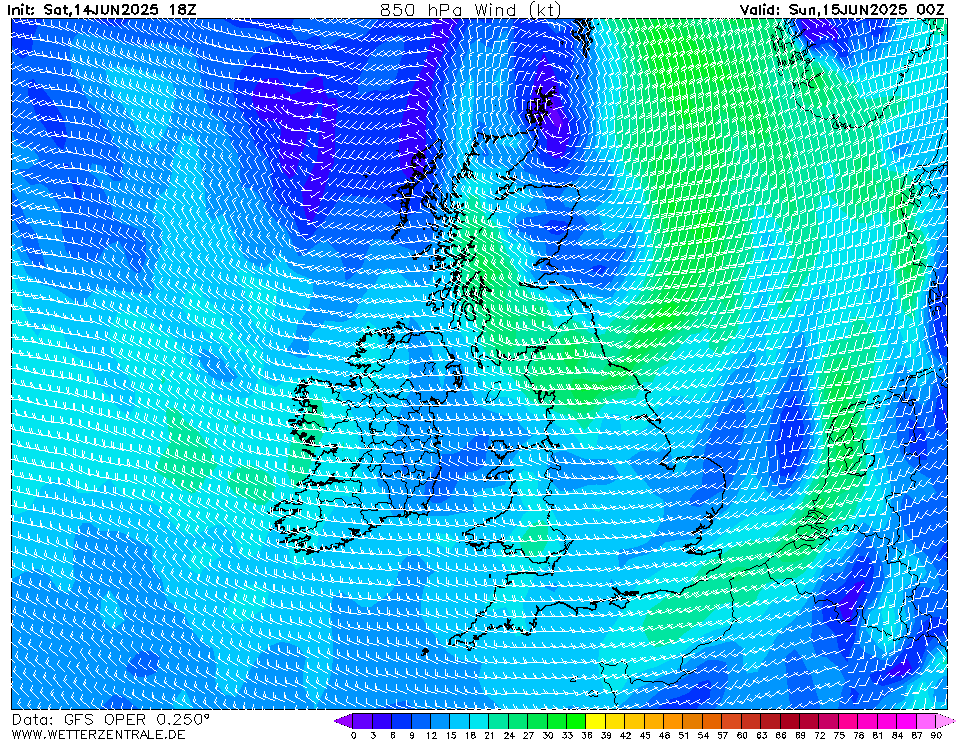Click the pink right arrow of the color scale

[946, 721]
